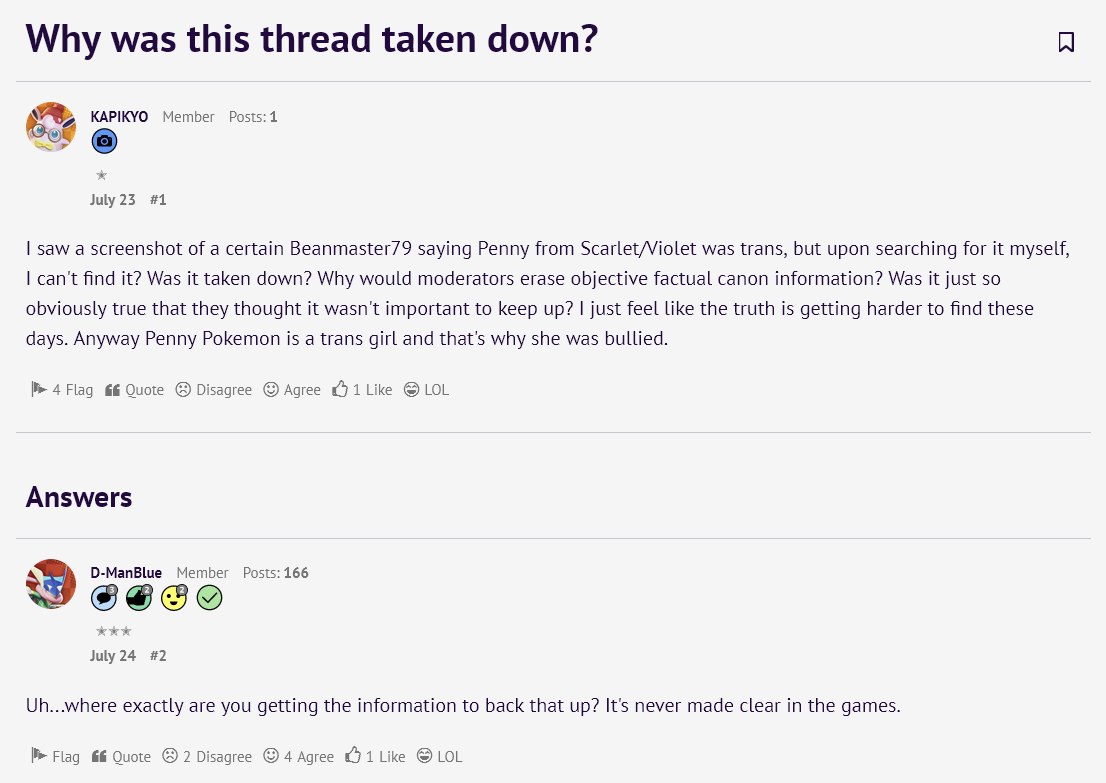Click D-ManBlue's speech bubble badge

tap(104, 597)
